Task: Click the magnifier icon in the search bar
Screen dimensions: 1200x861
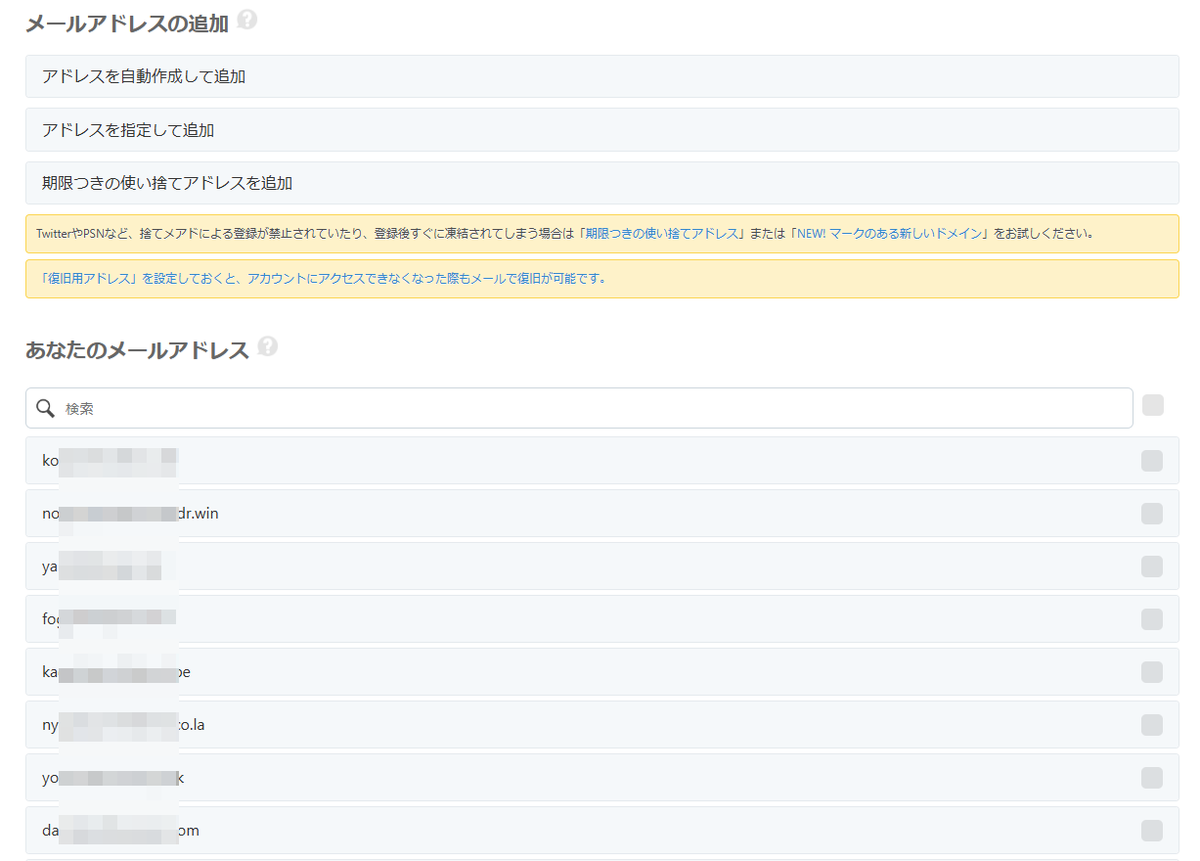Action: (x=45, y=408)
